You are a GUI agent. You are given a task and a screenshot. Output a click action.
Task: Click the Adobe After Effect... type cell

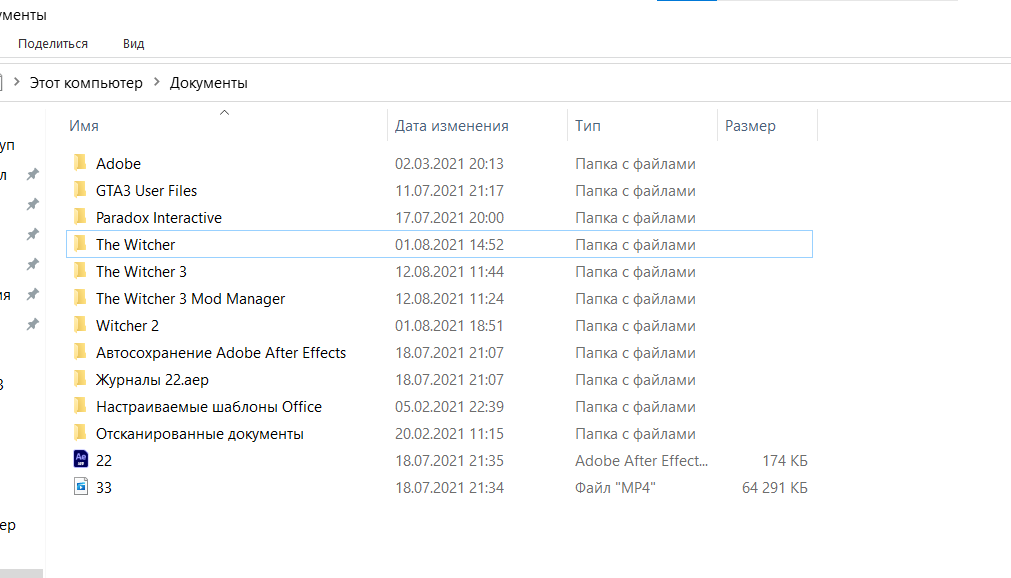(642, 461)
